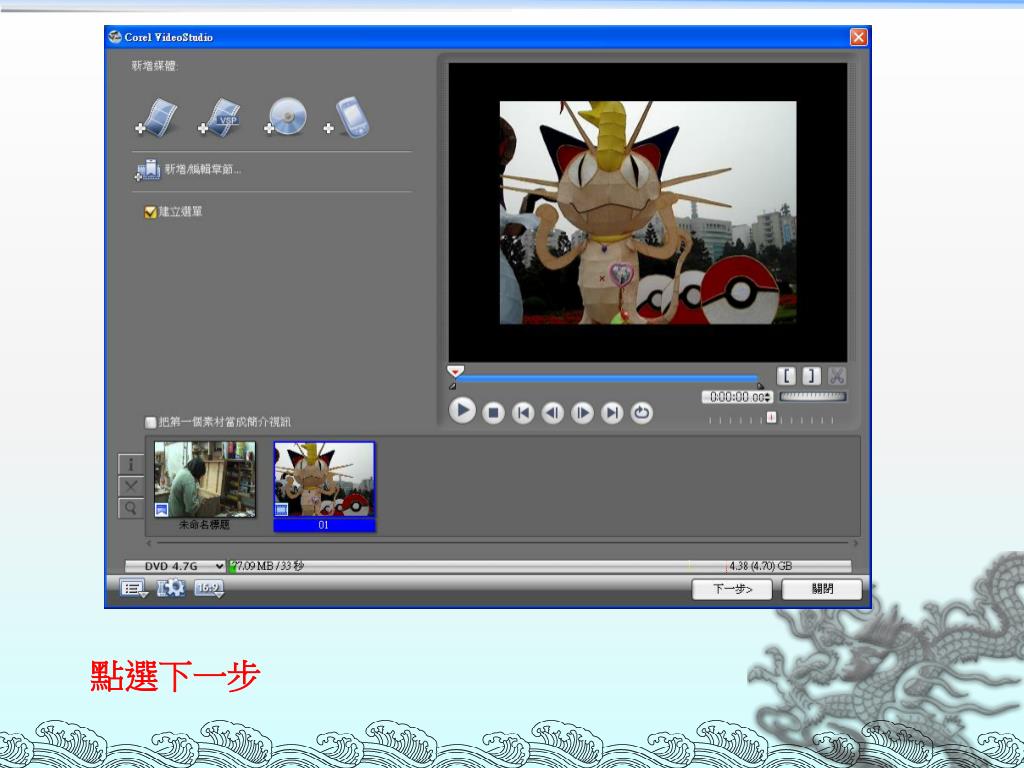The image size is (1024, 768).
Task: Click the magnifier search icon beside clips
Action: [x=131, y=507]
